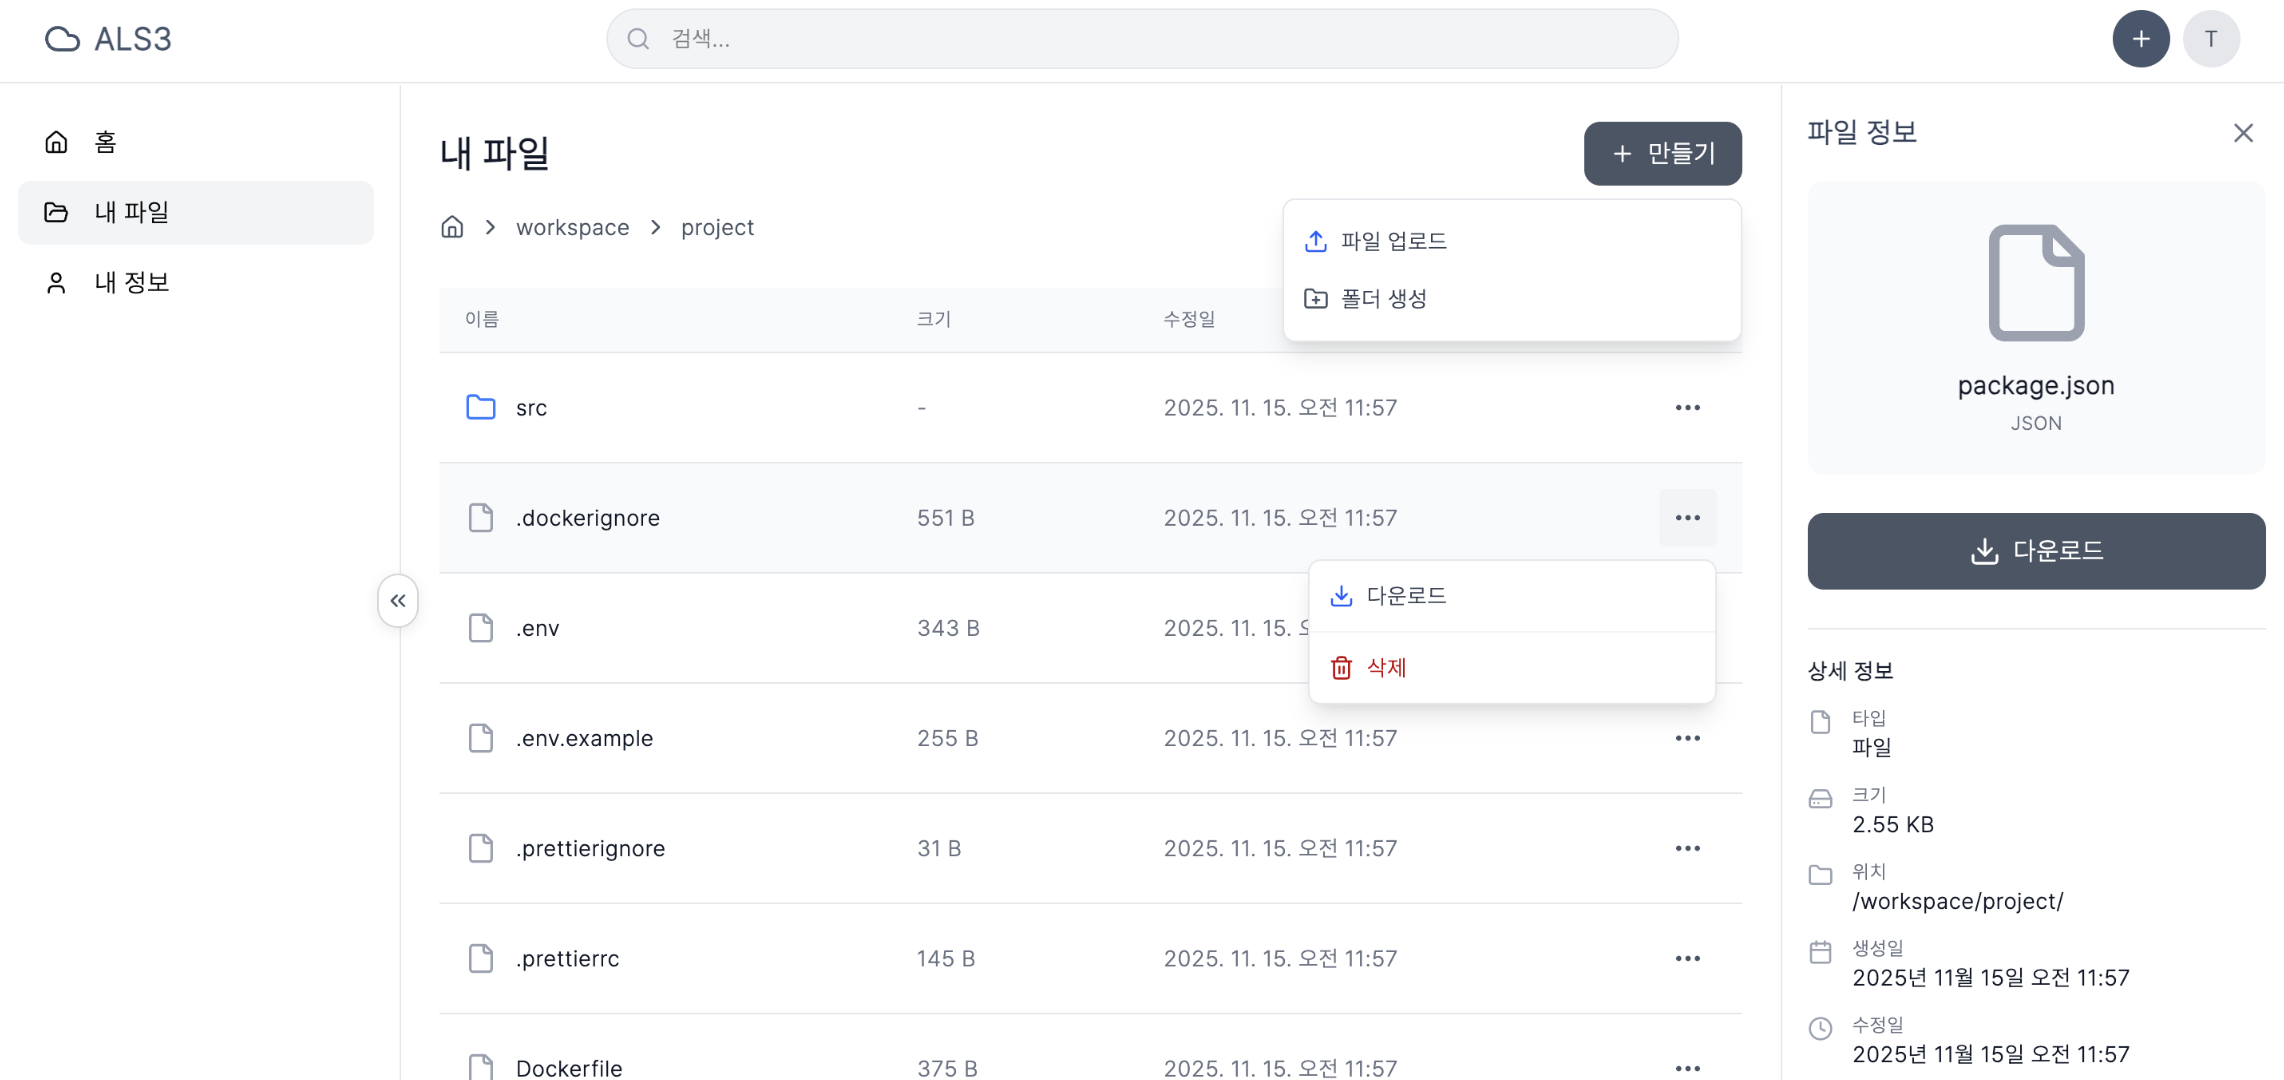Open the src folder

(531, 408)
